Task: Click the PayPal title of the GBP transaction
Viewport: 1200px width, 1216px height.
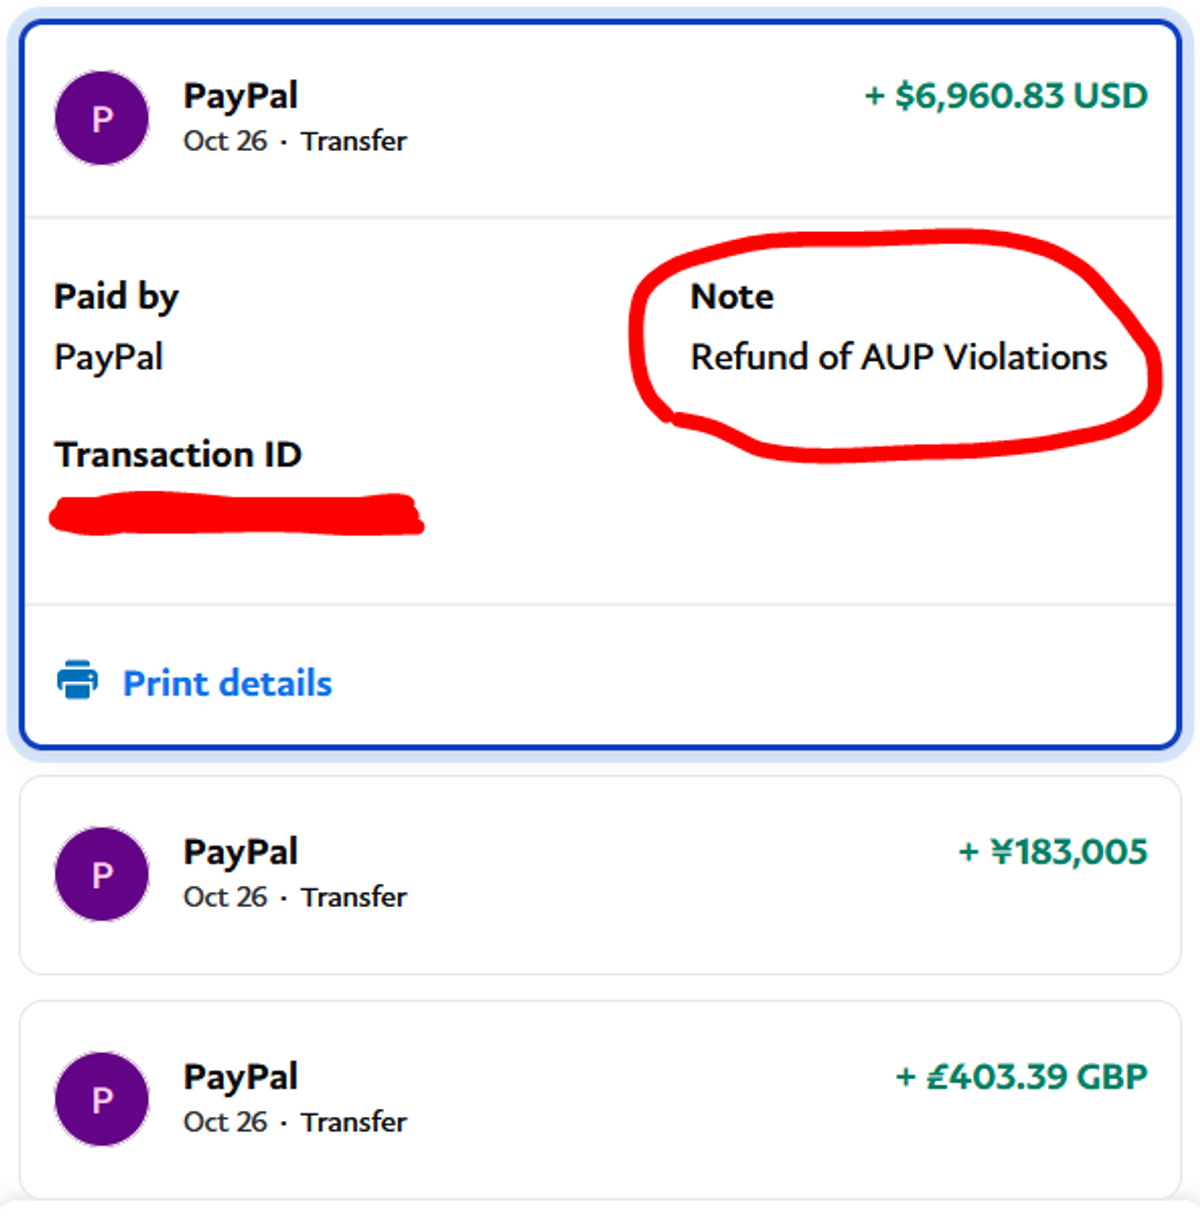Action: [241, 1077]
